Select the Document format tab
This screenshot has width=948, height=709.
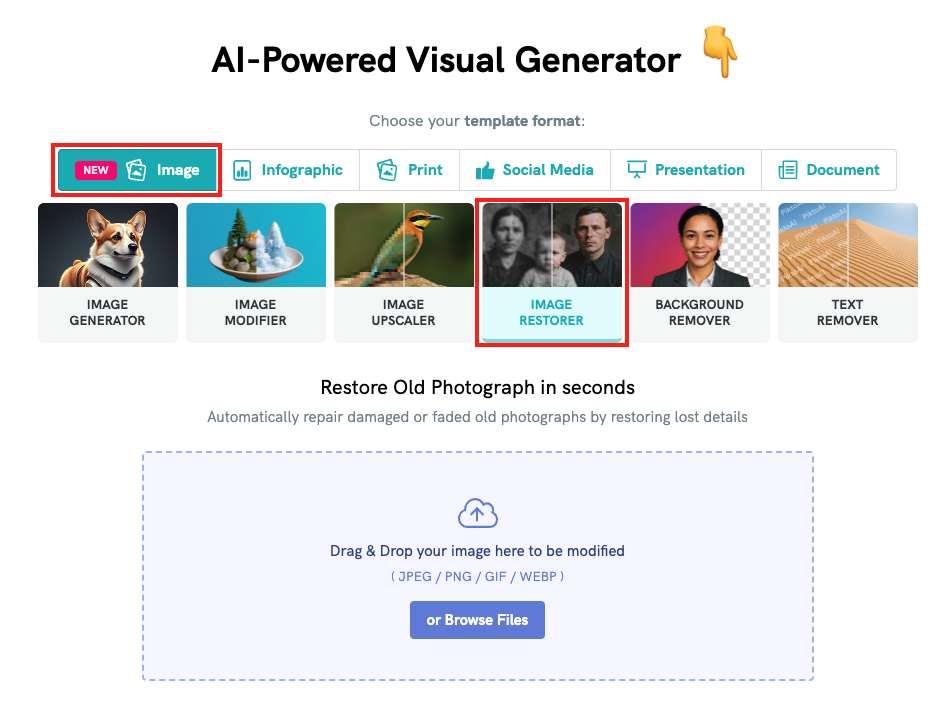point(829,170)
